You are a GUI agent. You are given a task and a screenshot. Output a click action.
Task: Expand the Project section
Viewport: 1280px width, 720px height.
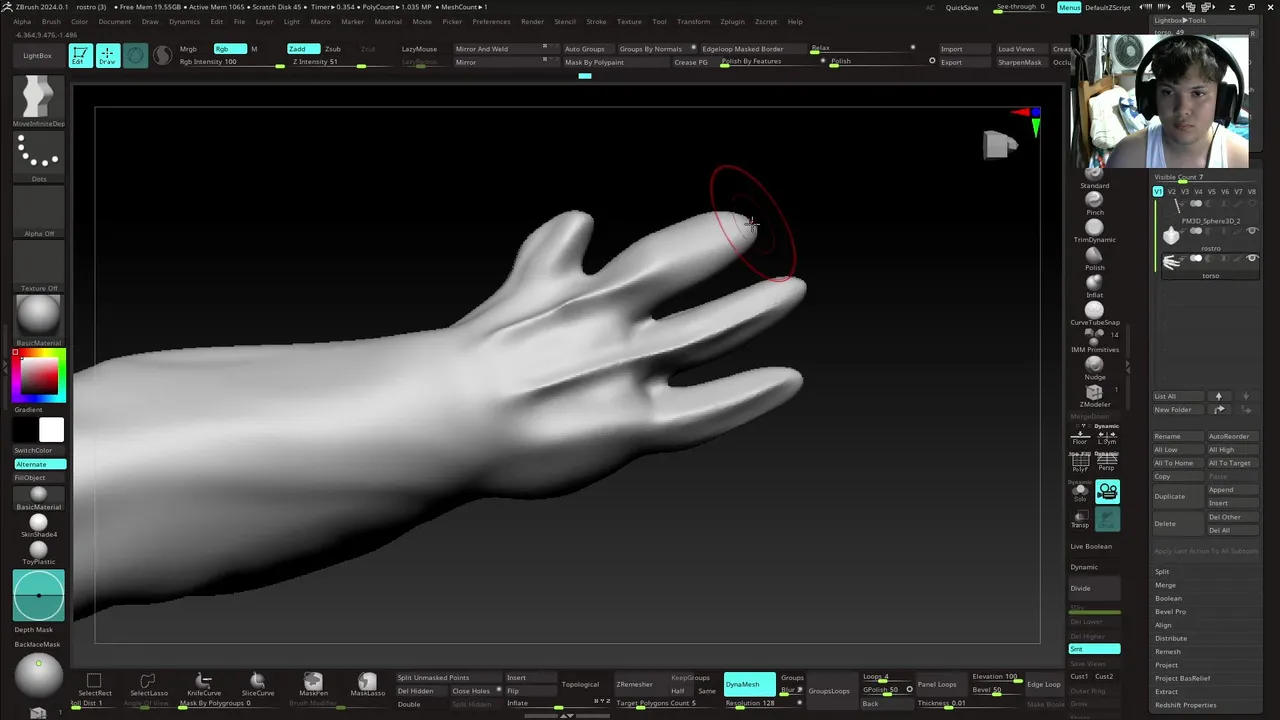click(1166, 665)
